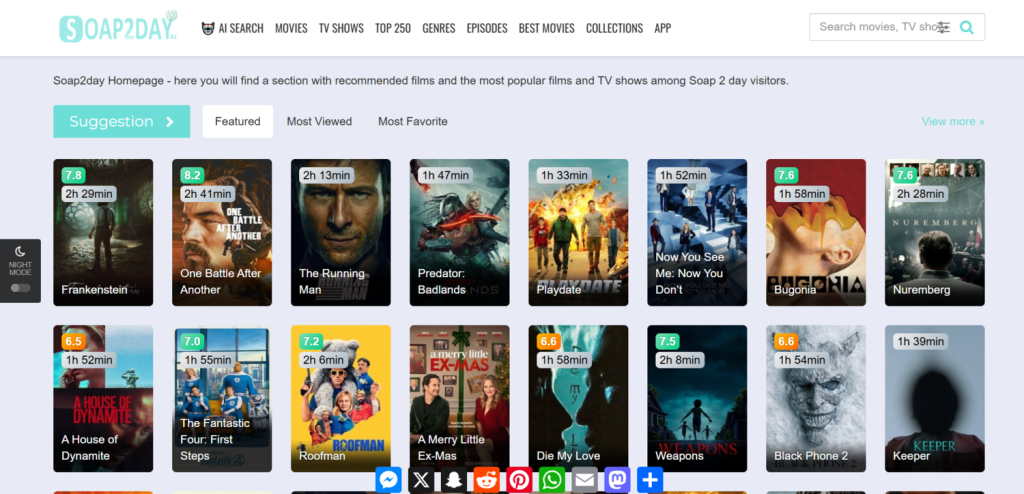Open Now You See Me poster

coord(697,233)
